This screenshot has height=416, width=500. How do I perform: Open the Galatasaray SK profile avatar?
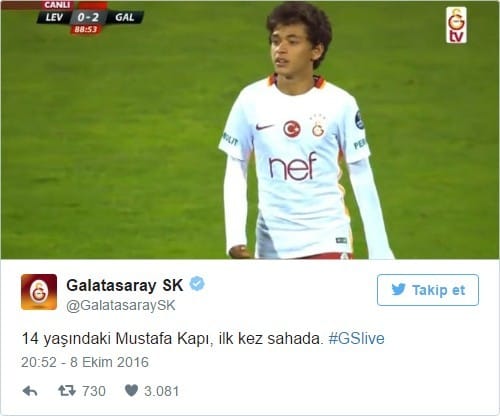tap(39, 292)
